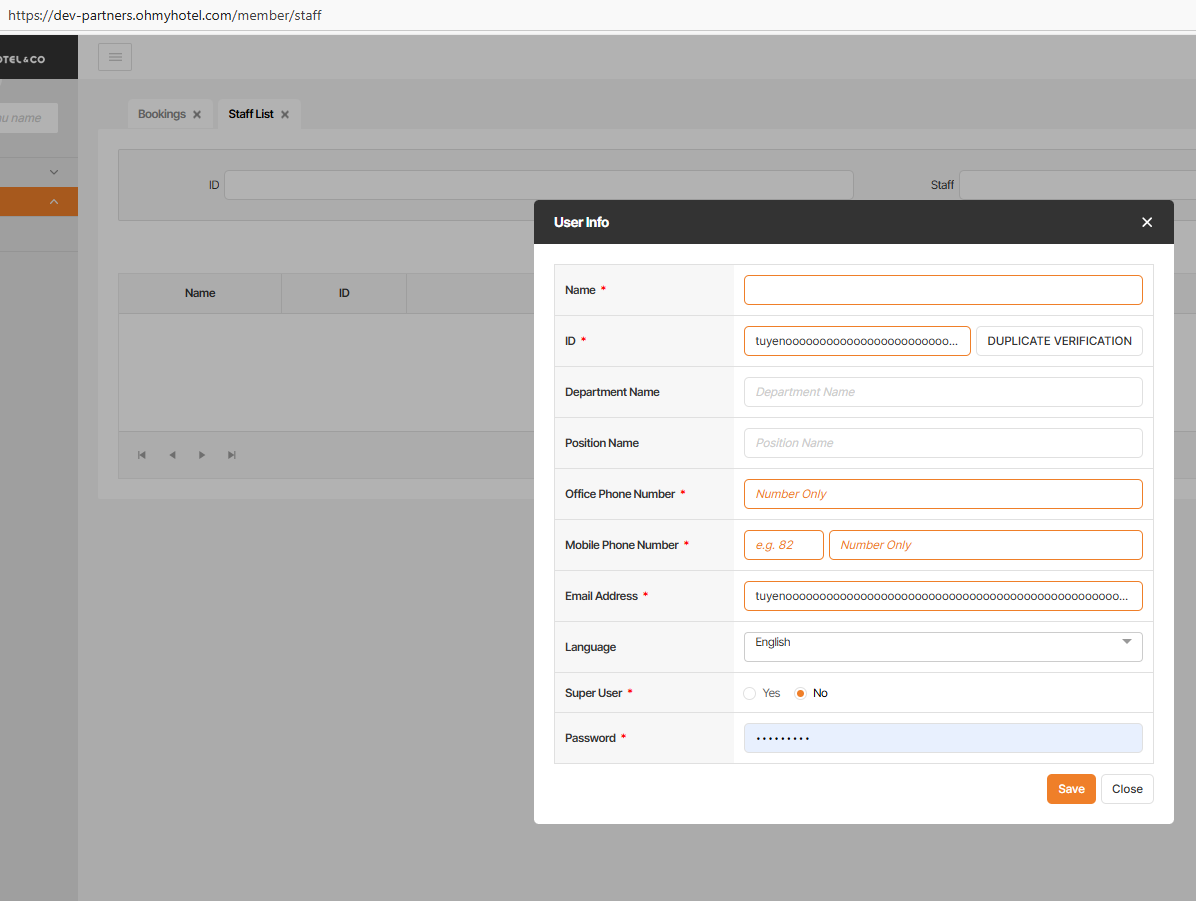Close the User Info dialog
Viewport: 1196px width, 901px height.
(x=1147, y=222)
